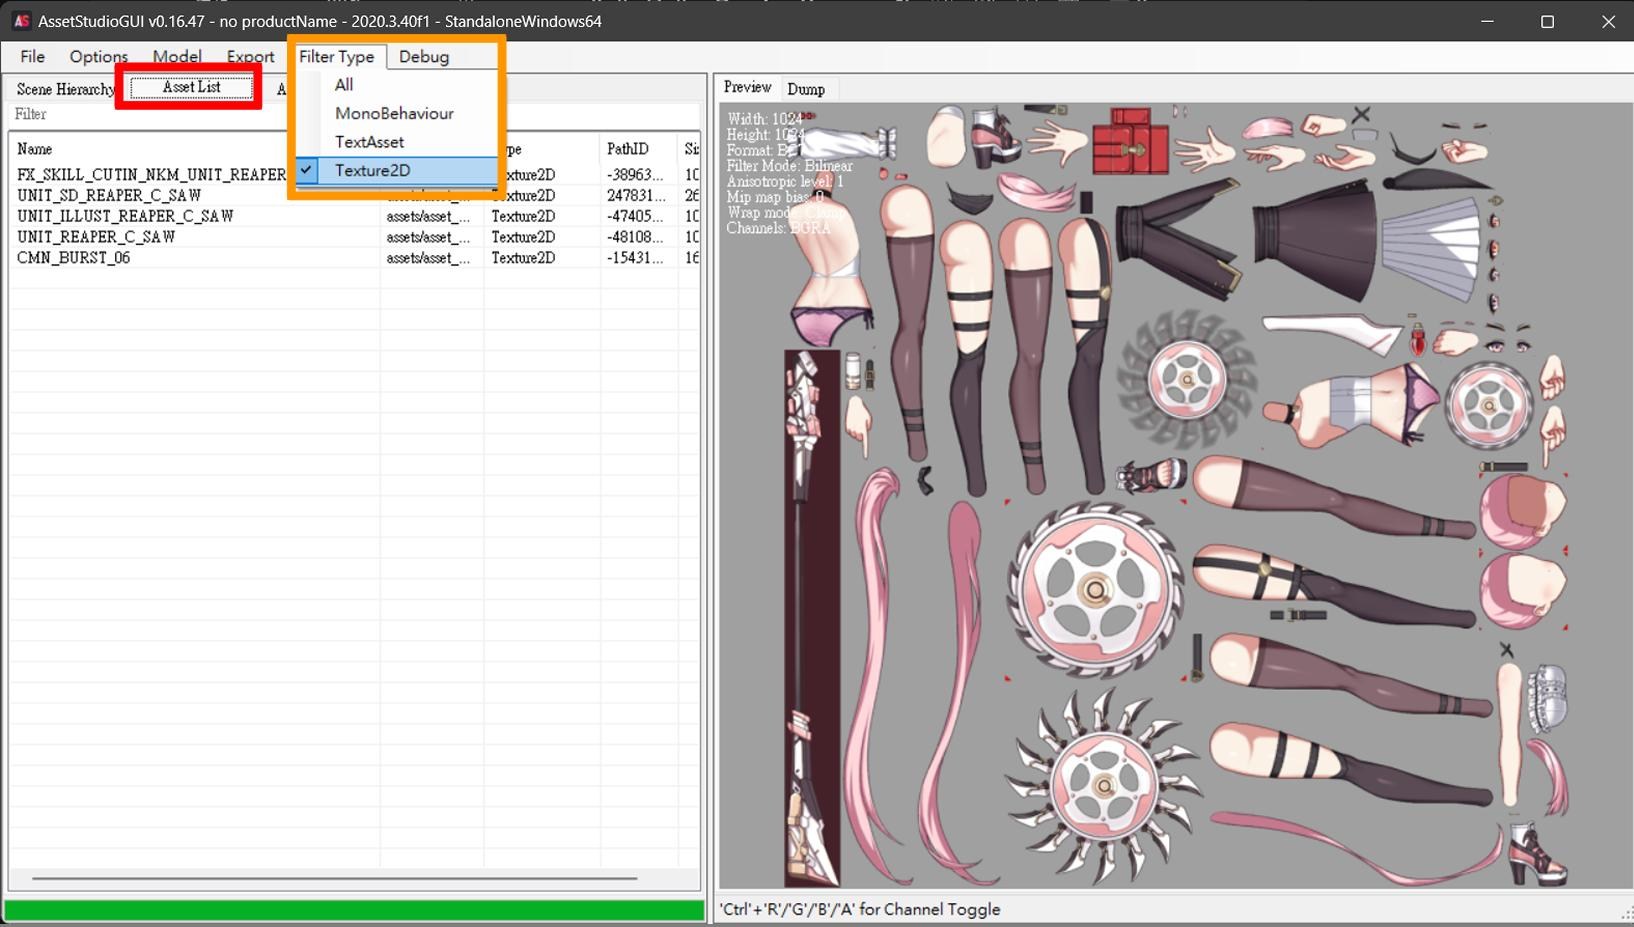Image resolution: width=1634 pixels, height=927 pixels.
Task: Click the AssetStudio app icon in title bar
Action: click(x=20, y=21)
